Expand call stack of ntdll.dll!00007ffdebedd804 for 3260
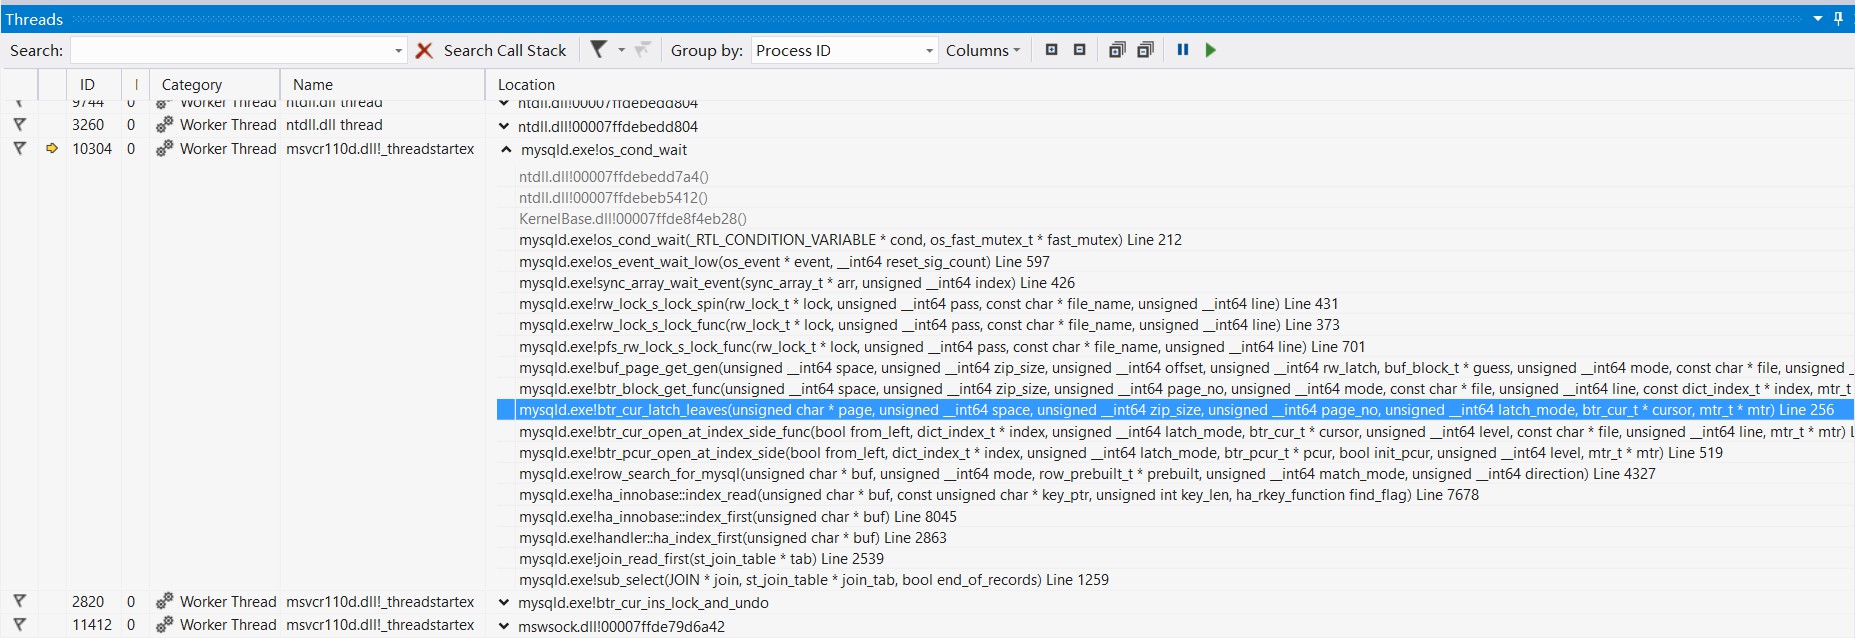 (x=504, y=126)
